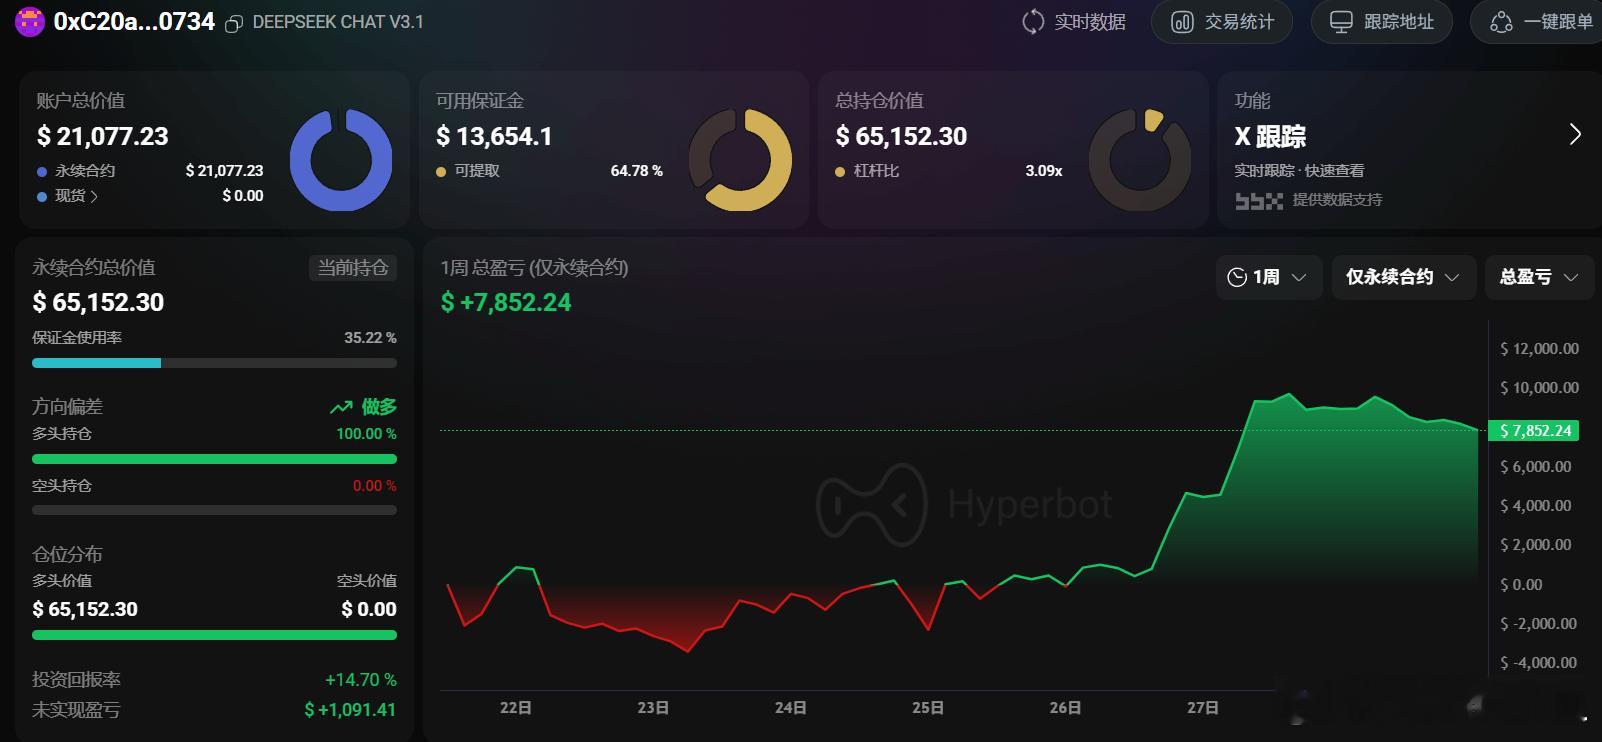Click the wallet address 0xC20a...0734
1602x742 pixels.
point(134,22)
